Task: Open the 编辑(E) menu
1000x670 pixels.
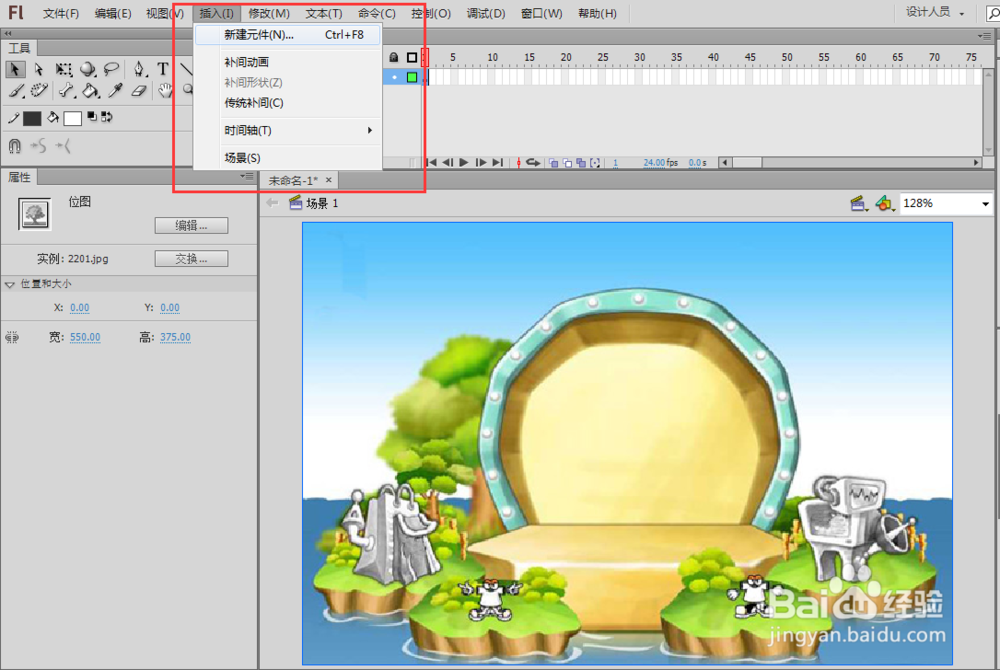Action: [113, 13]
